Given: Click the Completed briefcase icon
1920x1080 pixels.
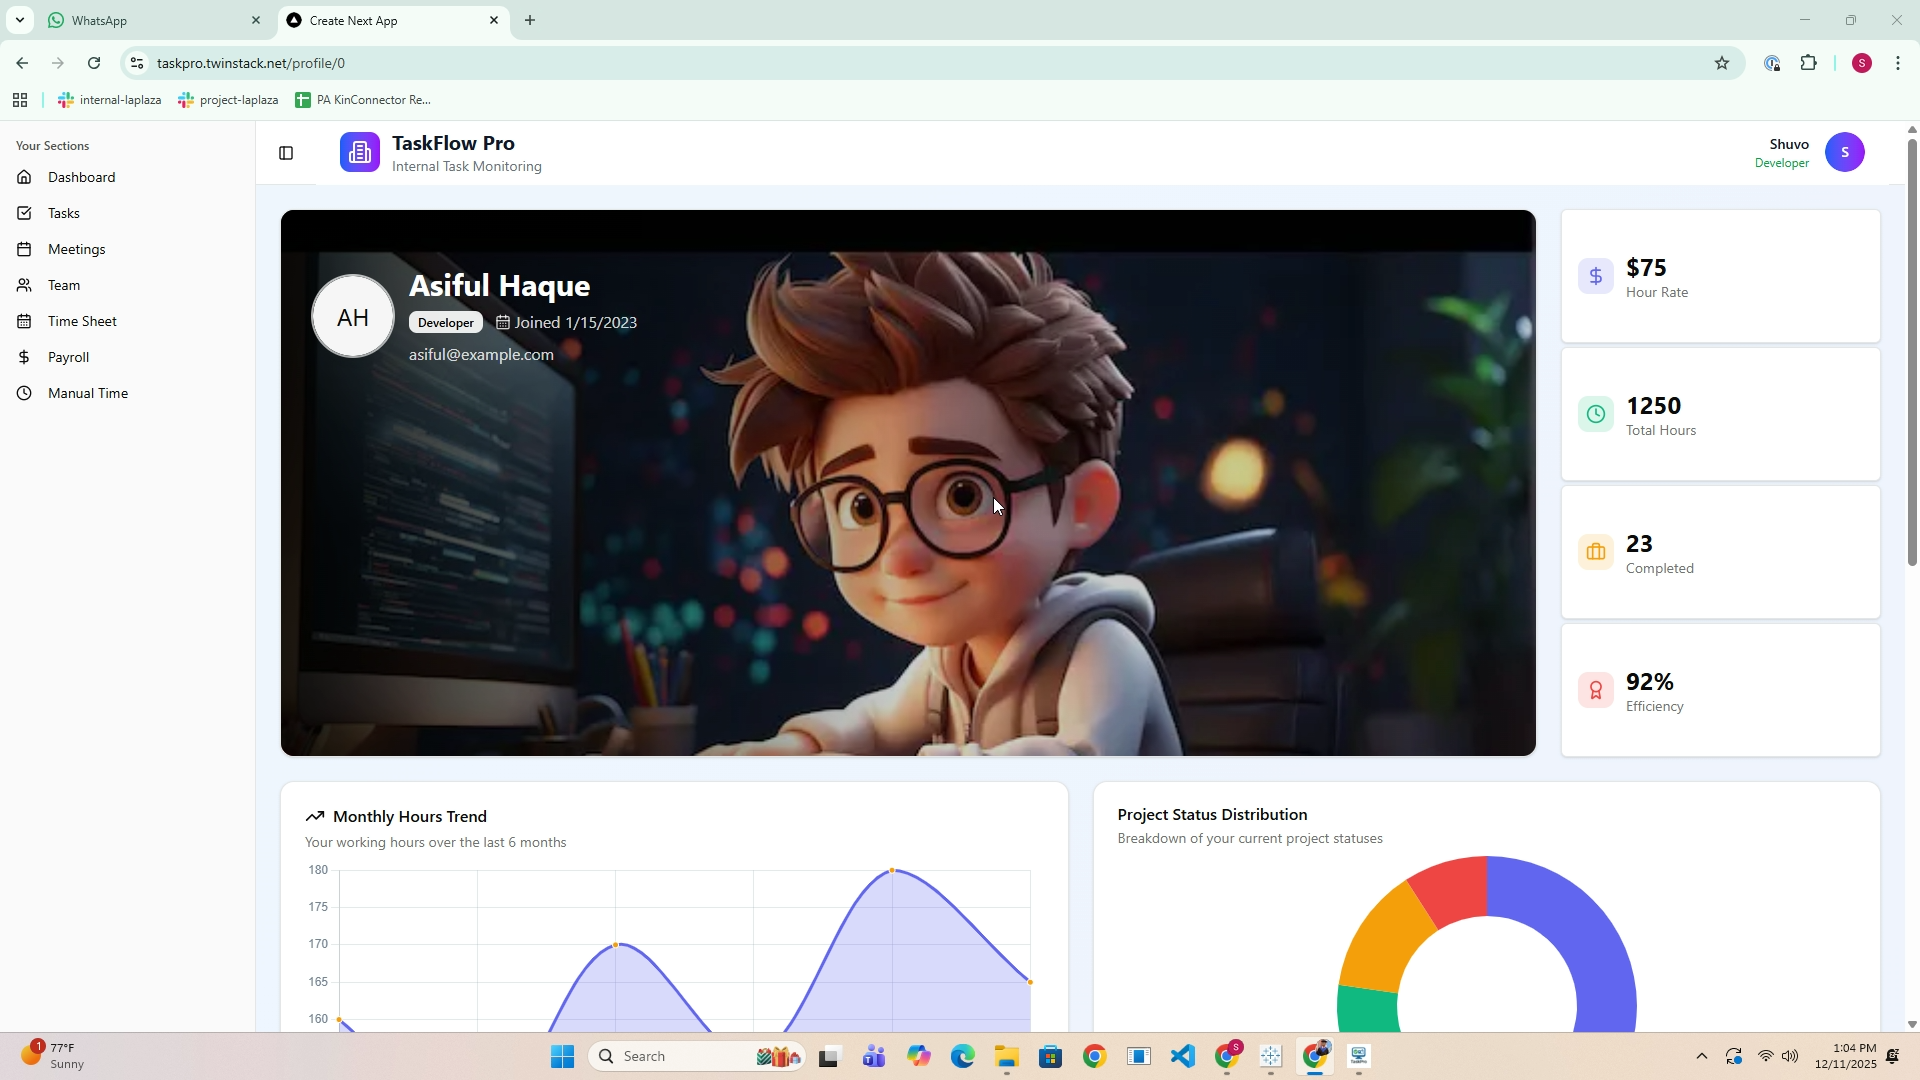Looking at the screenshot, I should [x=1595, y=552].
